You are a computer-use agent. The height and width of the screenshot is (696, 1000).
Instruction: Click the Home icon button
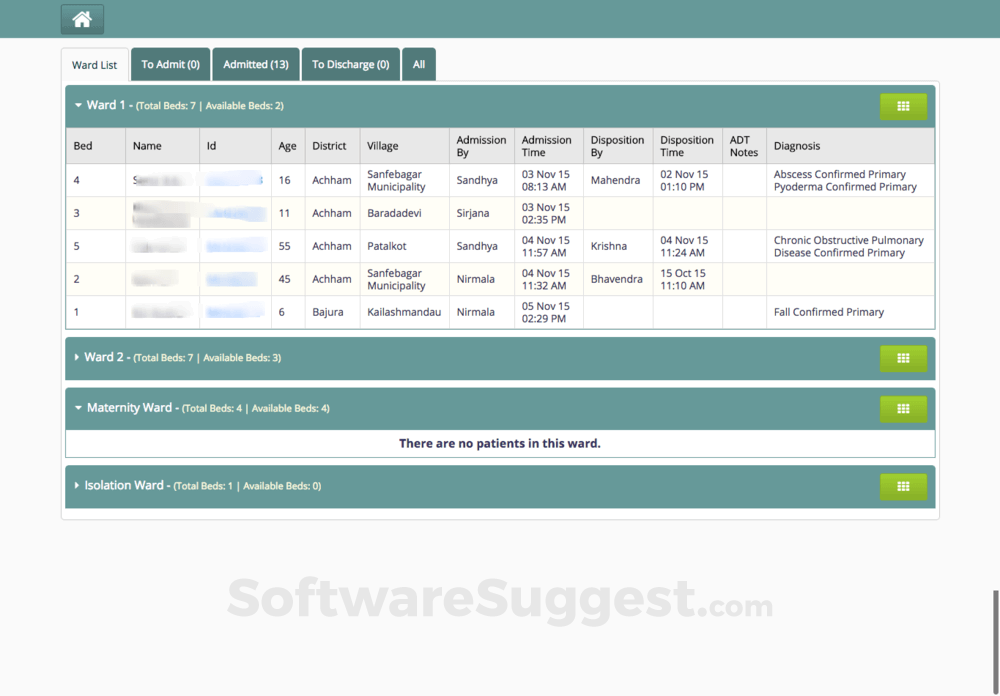click(82, 19)
